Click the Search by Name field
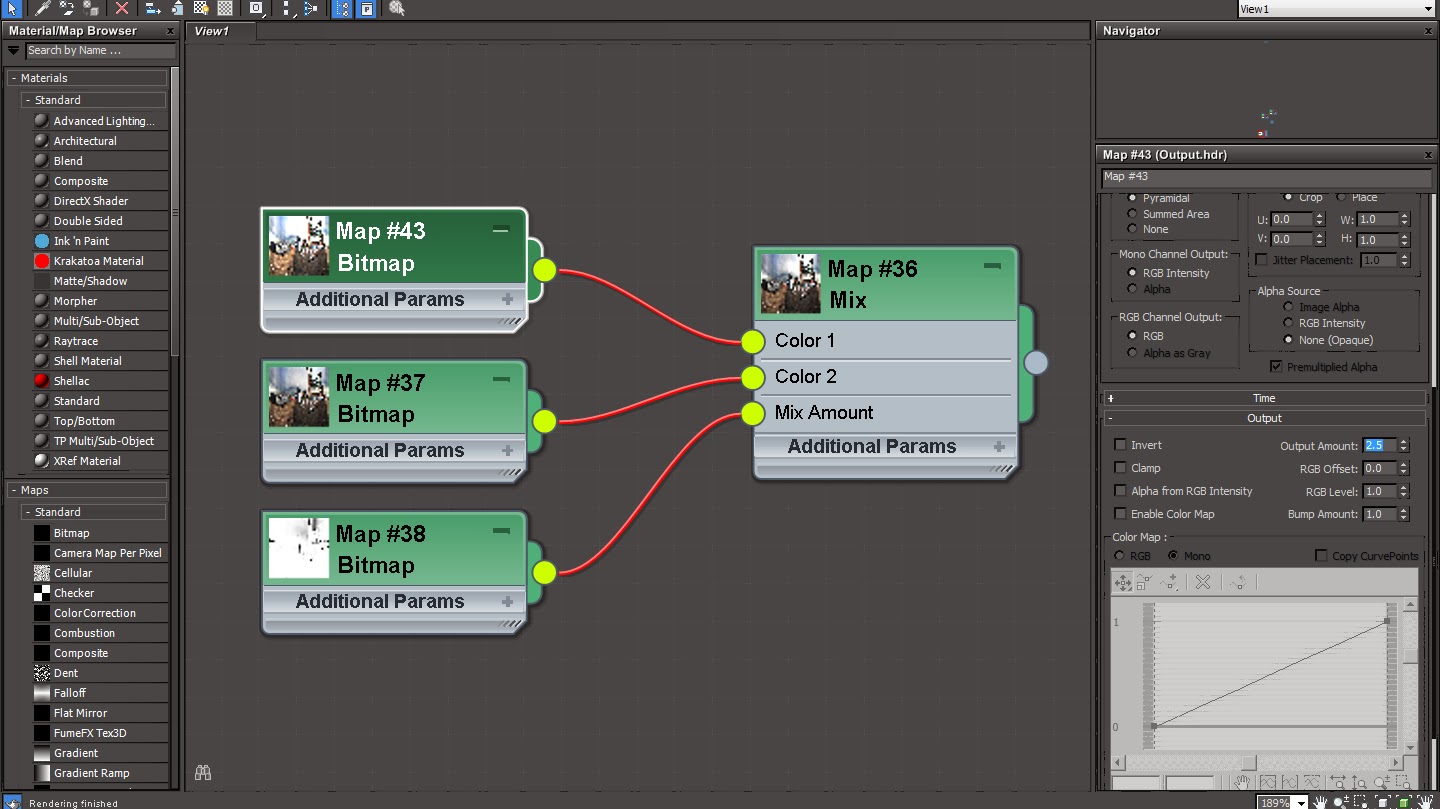Viewport: 1440px width, 809px height. pos(100,51)
